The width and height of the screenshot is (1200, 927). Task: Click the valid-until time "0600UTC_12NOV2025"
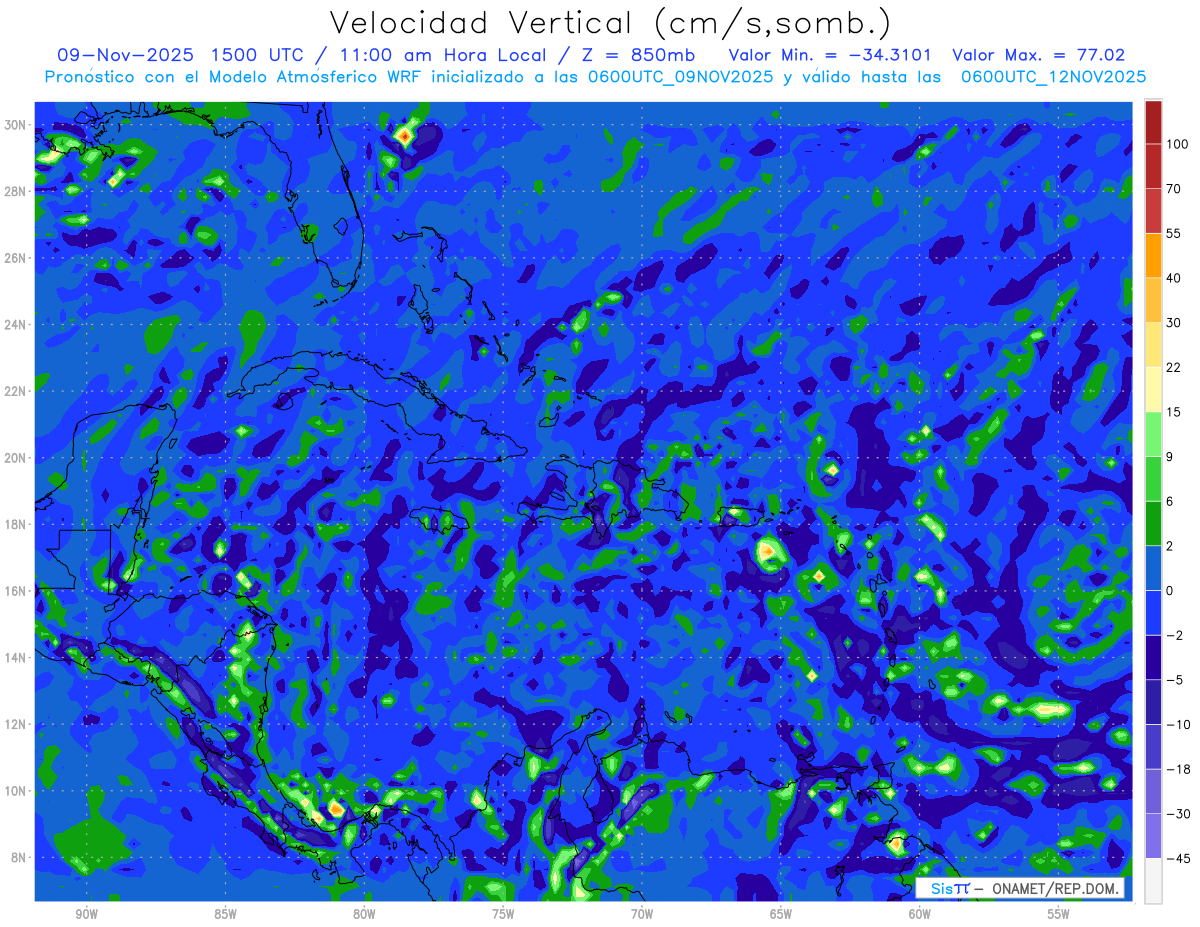(1054, 76)
